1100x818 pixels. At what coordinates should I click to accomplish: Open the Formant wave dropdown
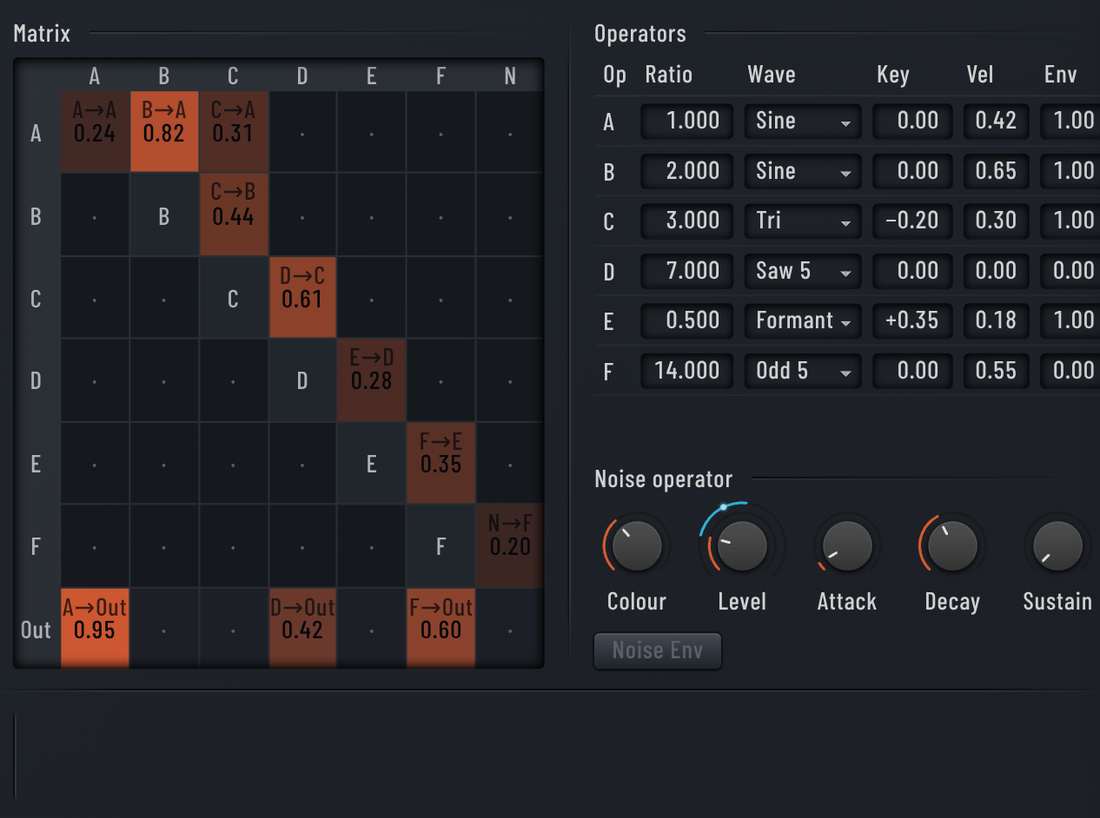[x=803, y=321]
